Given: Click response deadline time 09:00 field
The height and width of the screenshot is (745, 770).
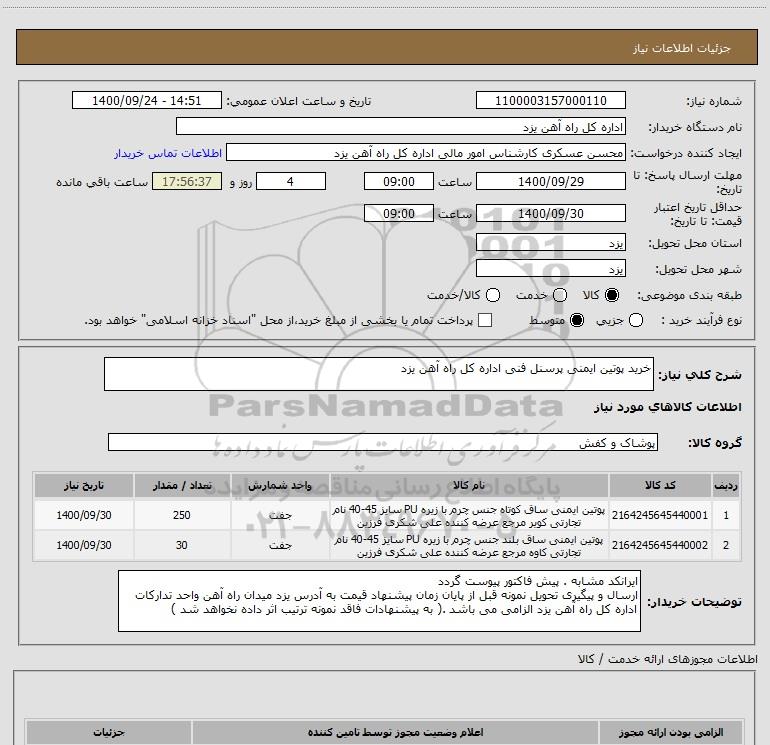Looking at the screenshot, I should point(399,181).
